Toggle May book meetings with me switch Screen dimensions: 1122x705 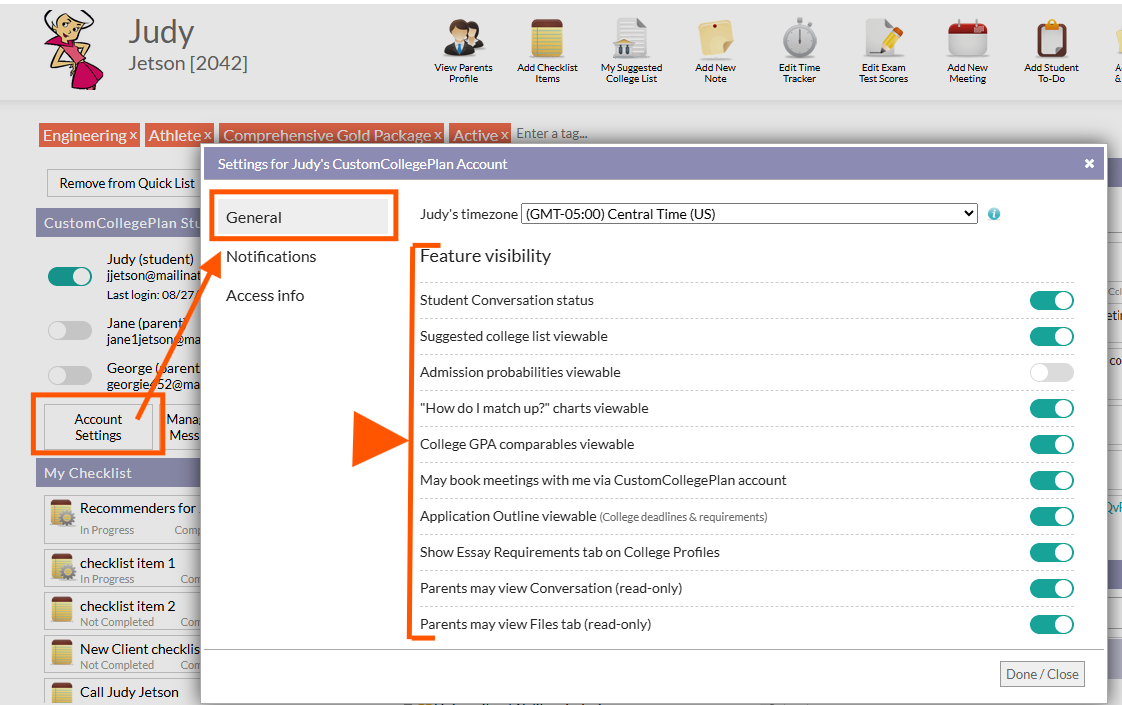pyautogui.click(x=1052, y=480)
